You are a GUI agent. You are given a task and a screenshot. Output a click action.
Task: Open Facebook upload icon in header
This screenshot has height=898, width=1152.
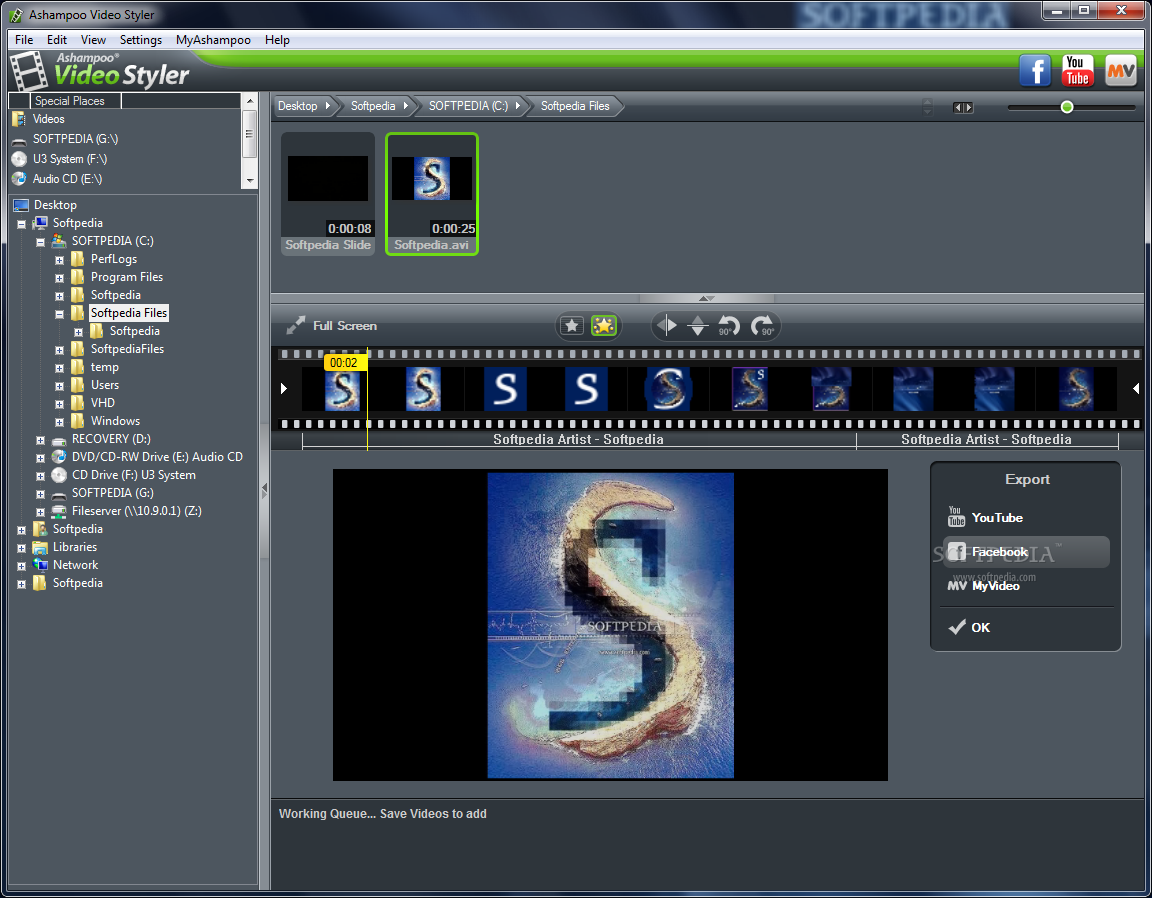pyautogui.click(x=1034, y=71)
